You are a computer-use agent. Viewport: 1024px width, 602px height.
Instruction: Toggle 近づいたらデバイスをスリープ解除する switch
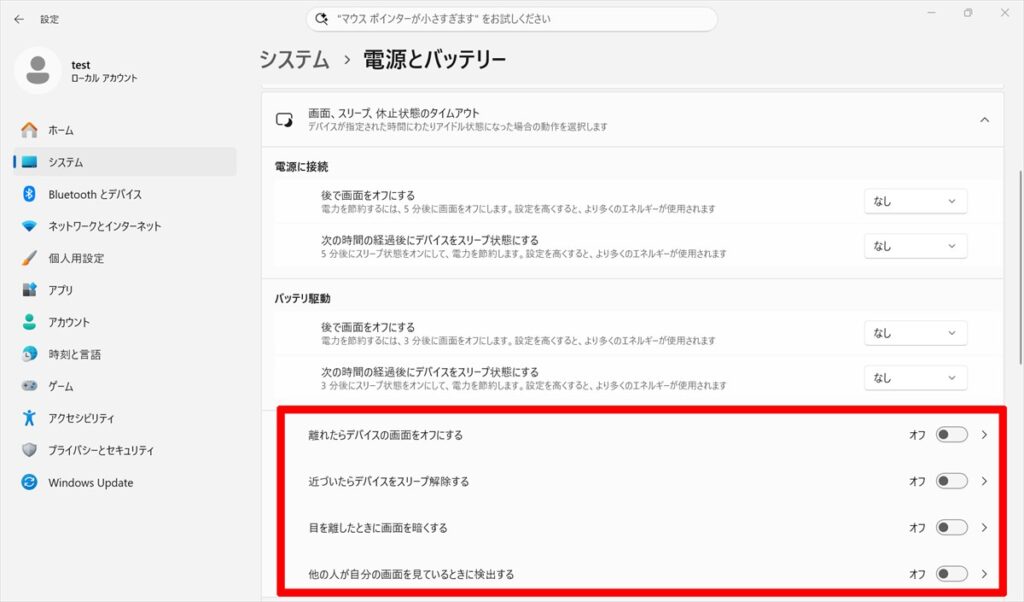(x=952, y=481)
